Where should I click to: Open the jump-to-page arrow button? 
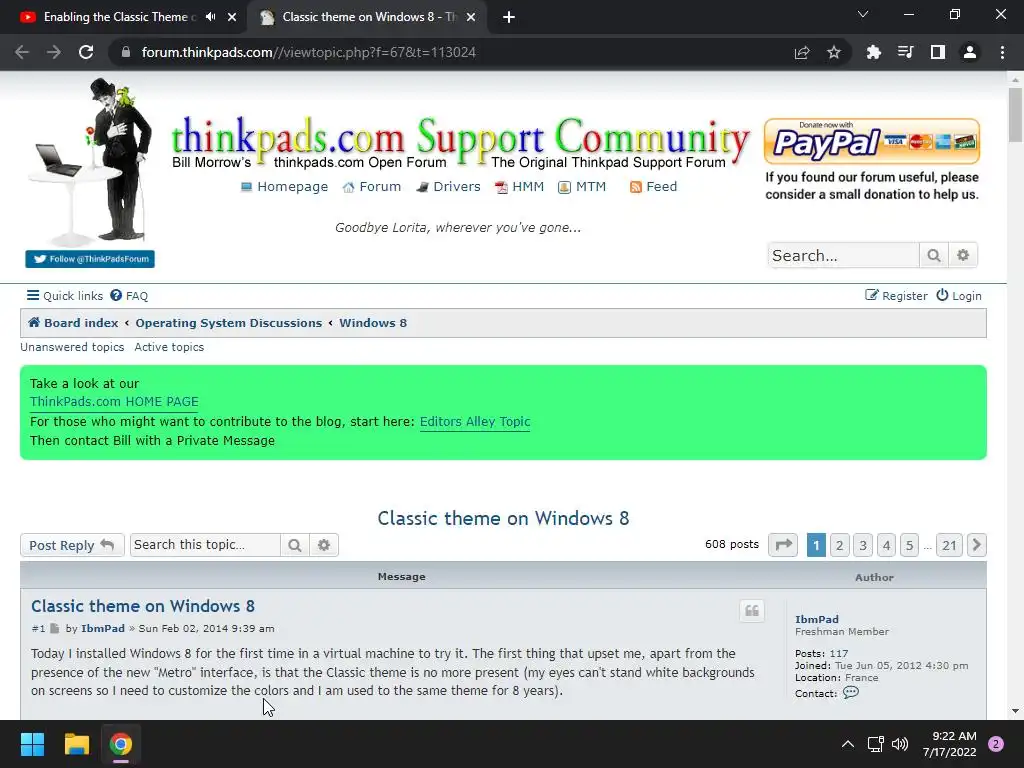783,545
